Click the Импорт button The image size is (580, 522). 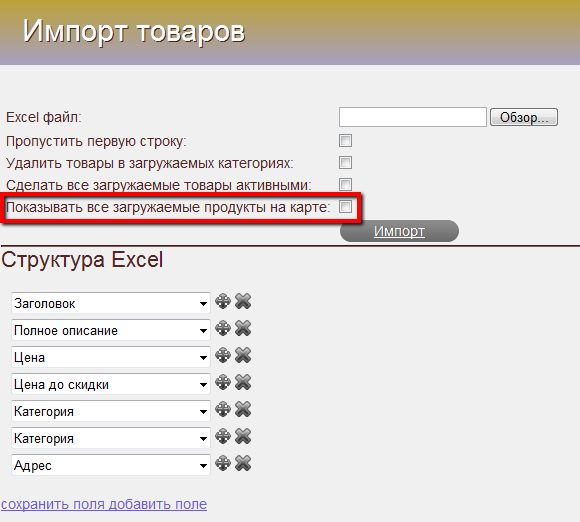[x=399, y=231]
